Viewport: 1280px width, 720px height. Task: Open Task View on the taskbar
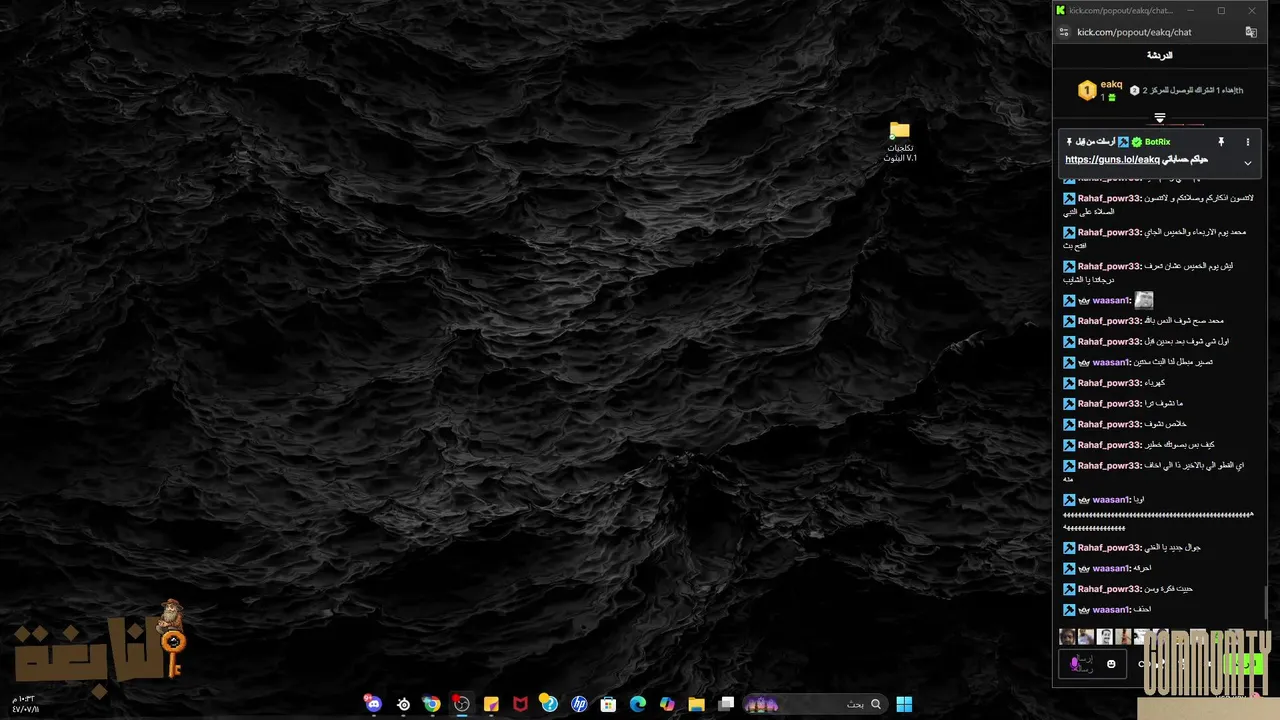click(727, 704)
